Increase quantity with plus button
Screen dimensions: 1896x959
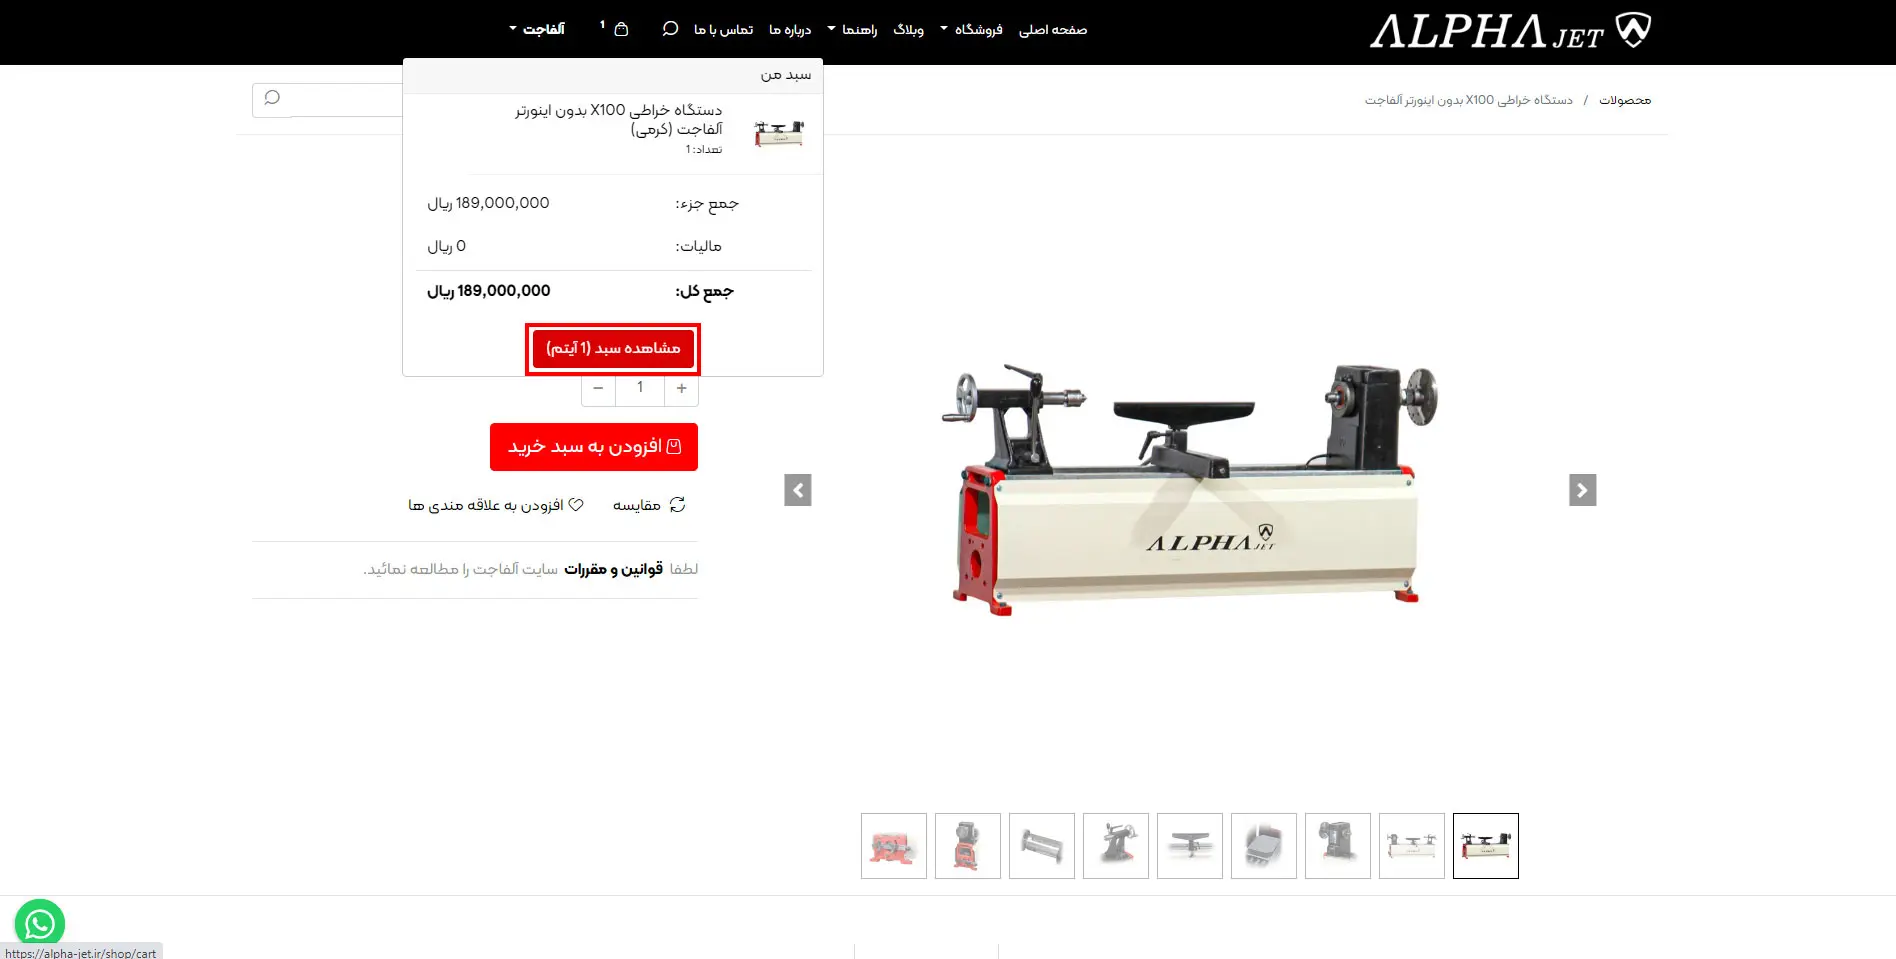681,388
